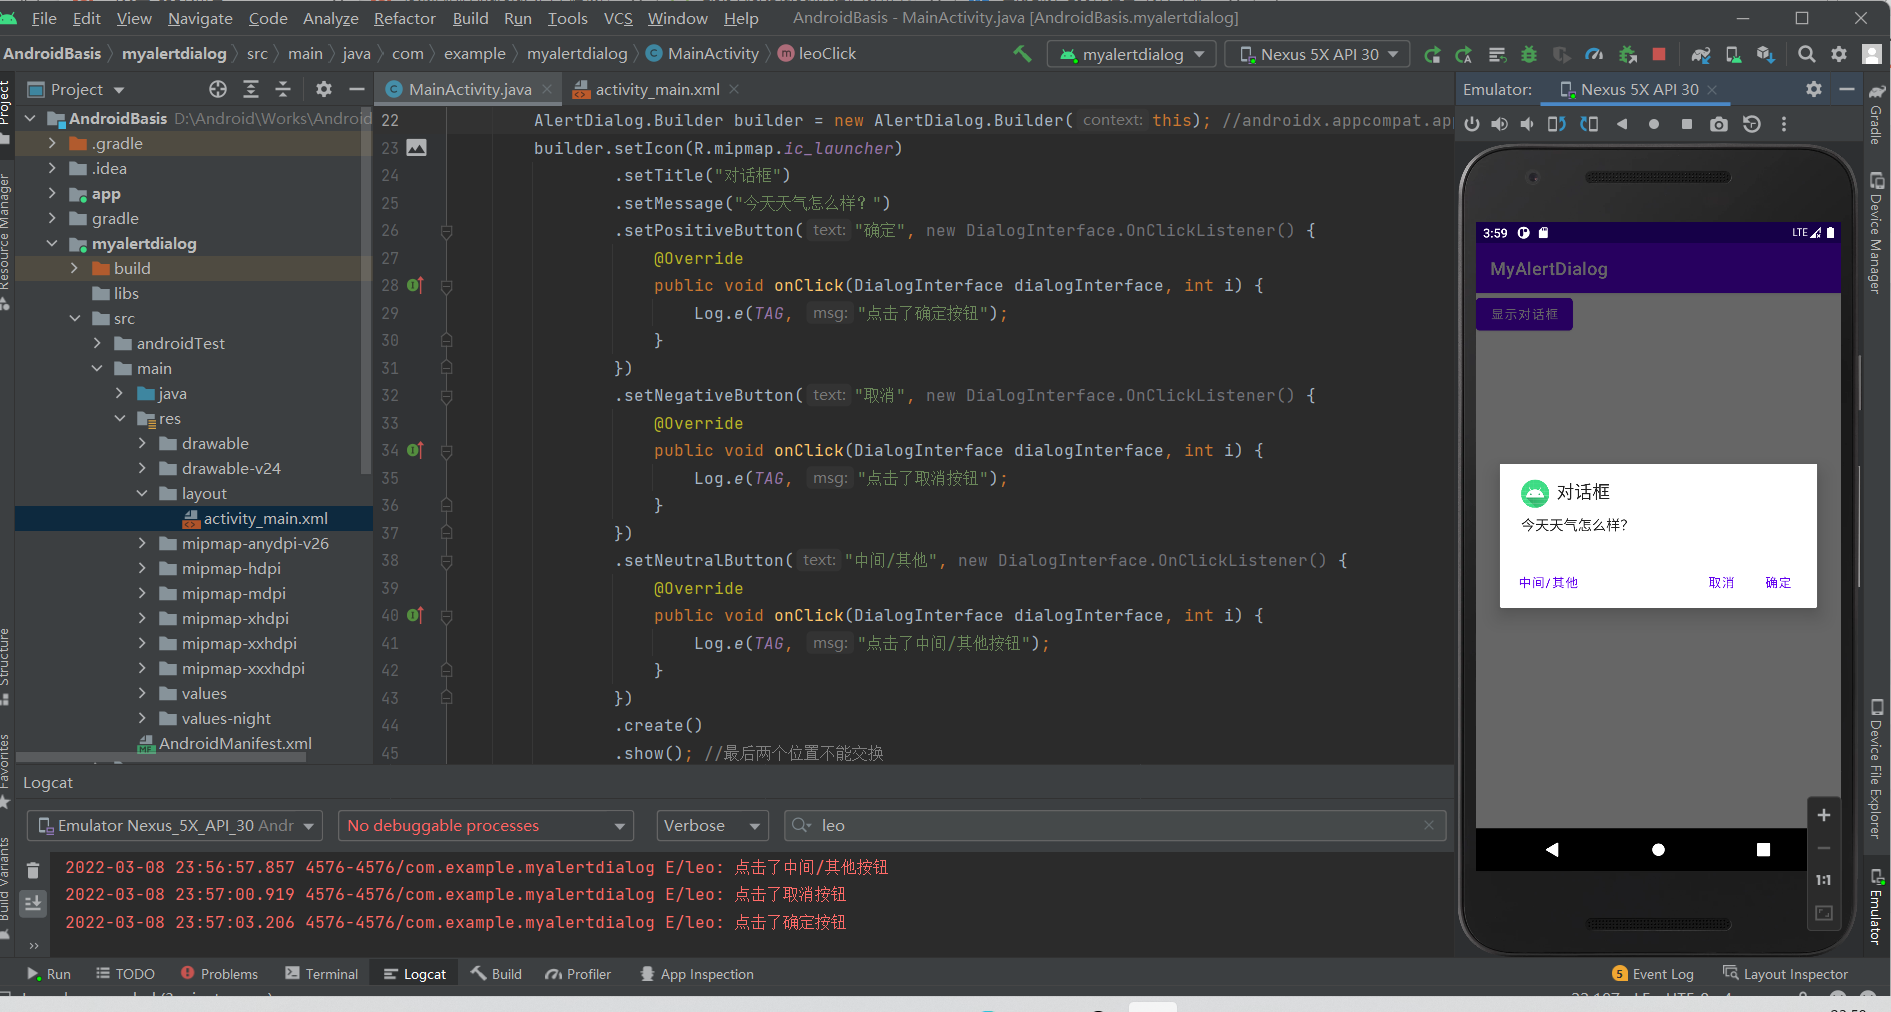
Task: Click the Make Project hammer icon
Action: 1021,54
